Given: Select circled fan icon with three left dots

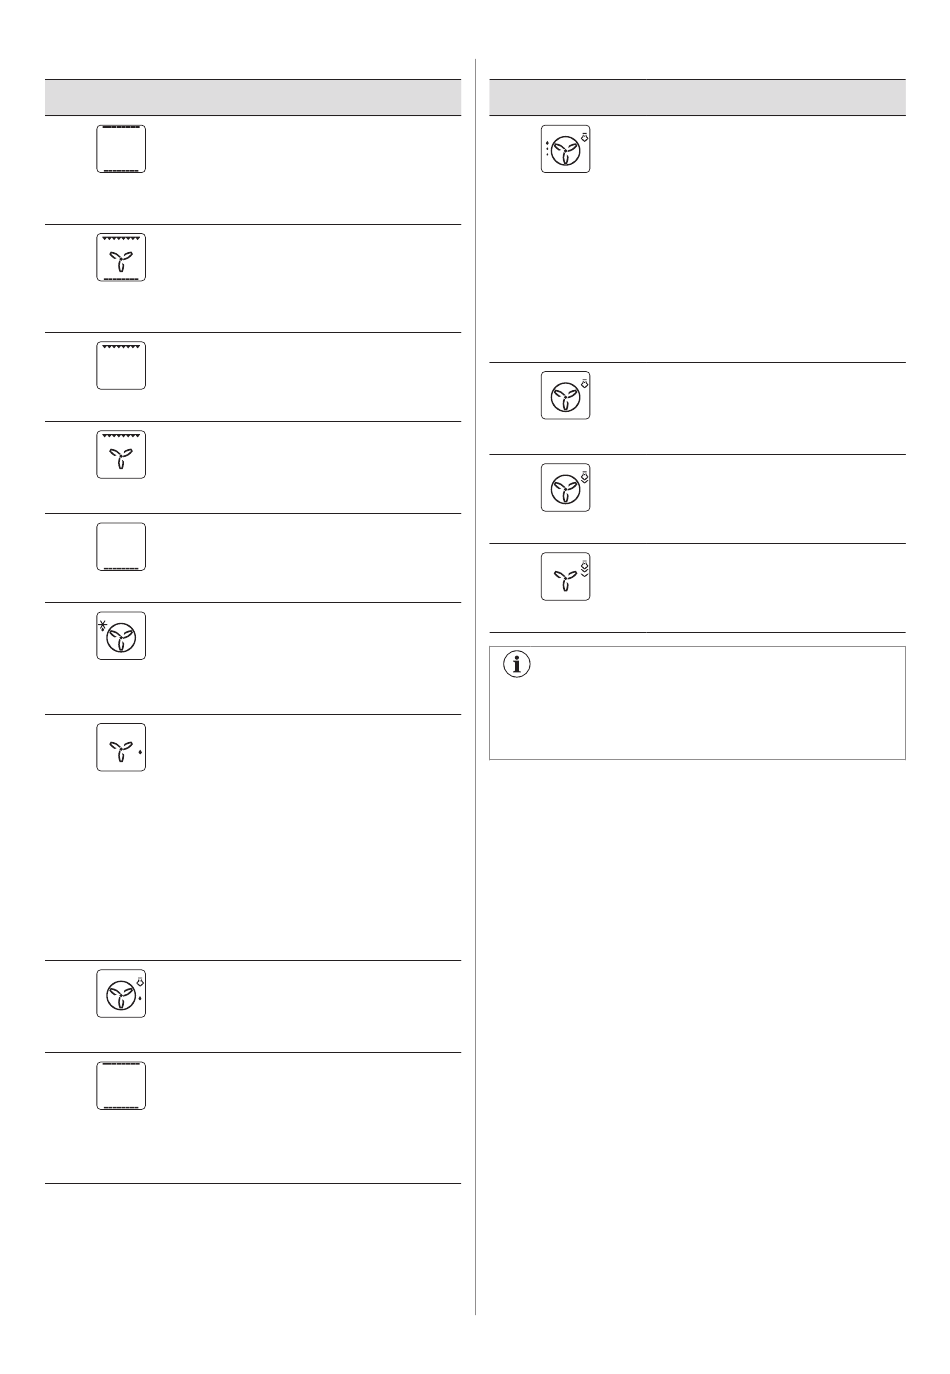Looking at the screenshot, I should (565, 149).
